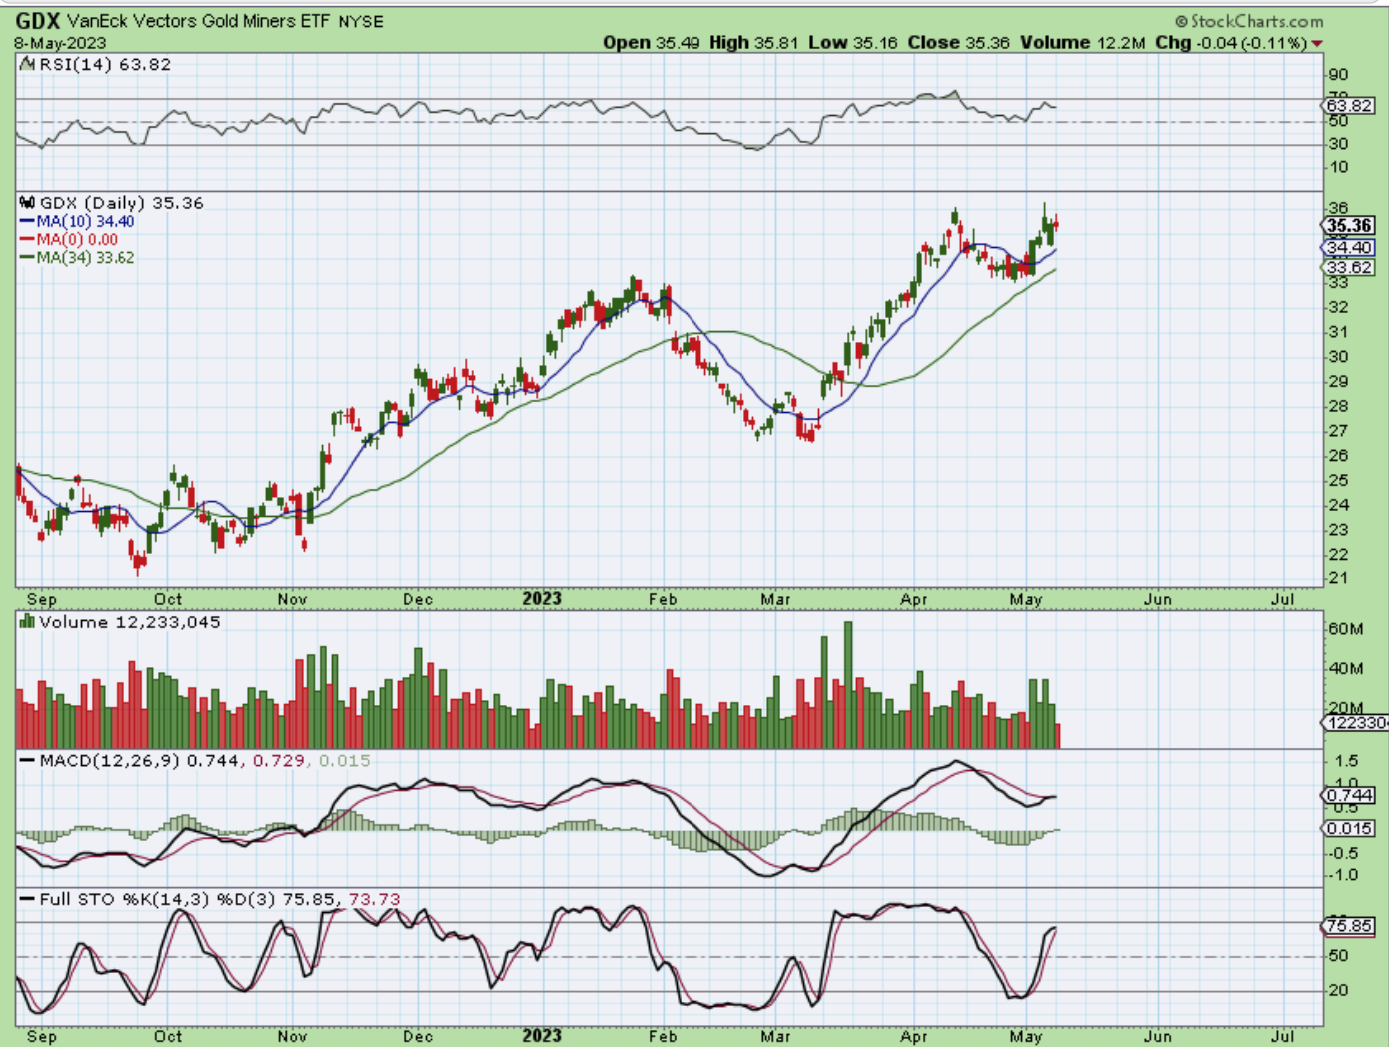Click Feb on the bottom time axis
This screenshot has width=1389, height=1047.
[663, 1036]
